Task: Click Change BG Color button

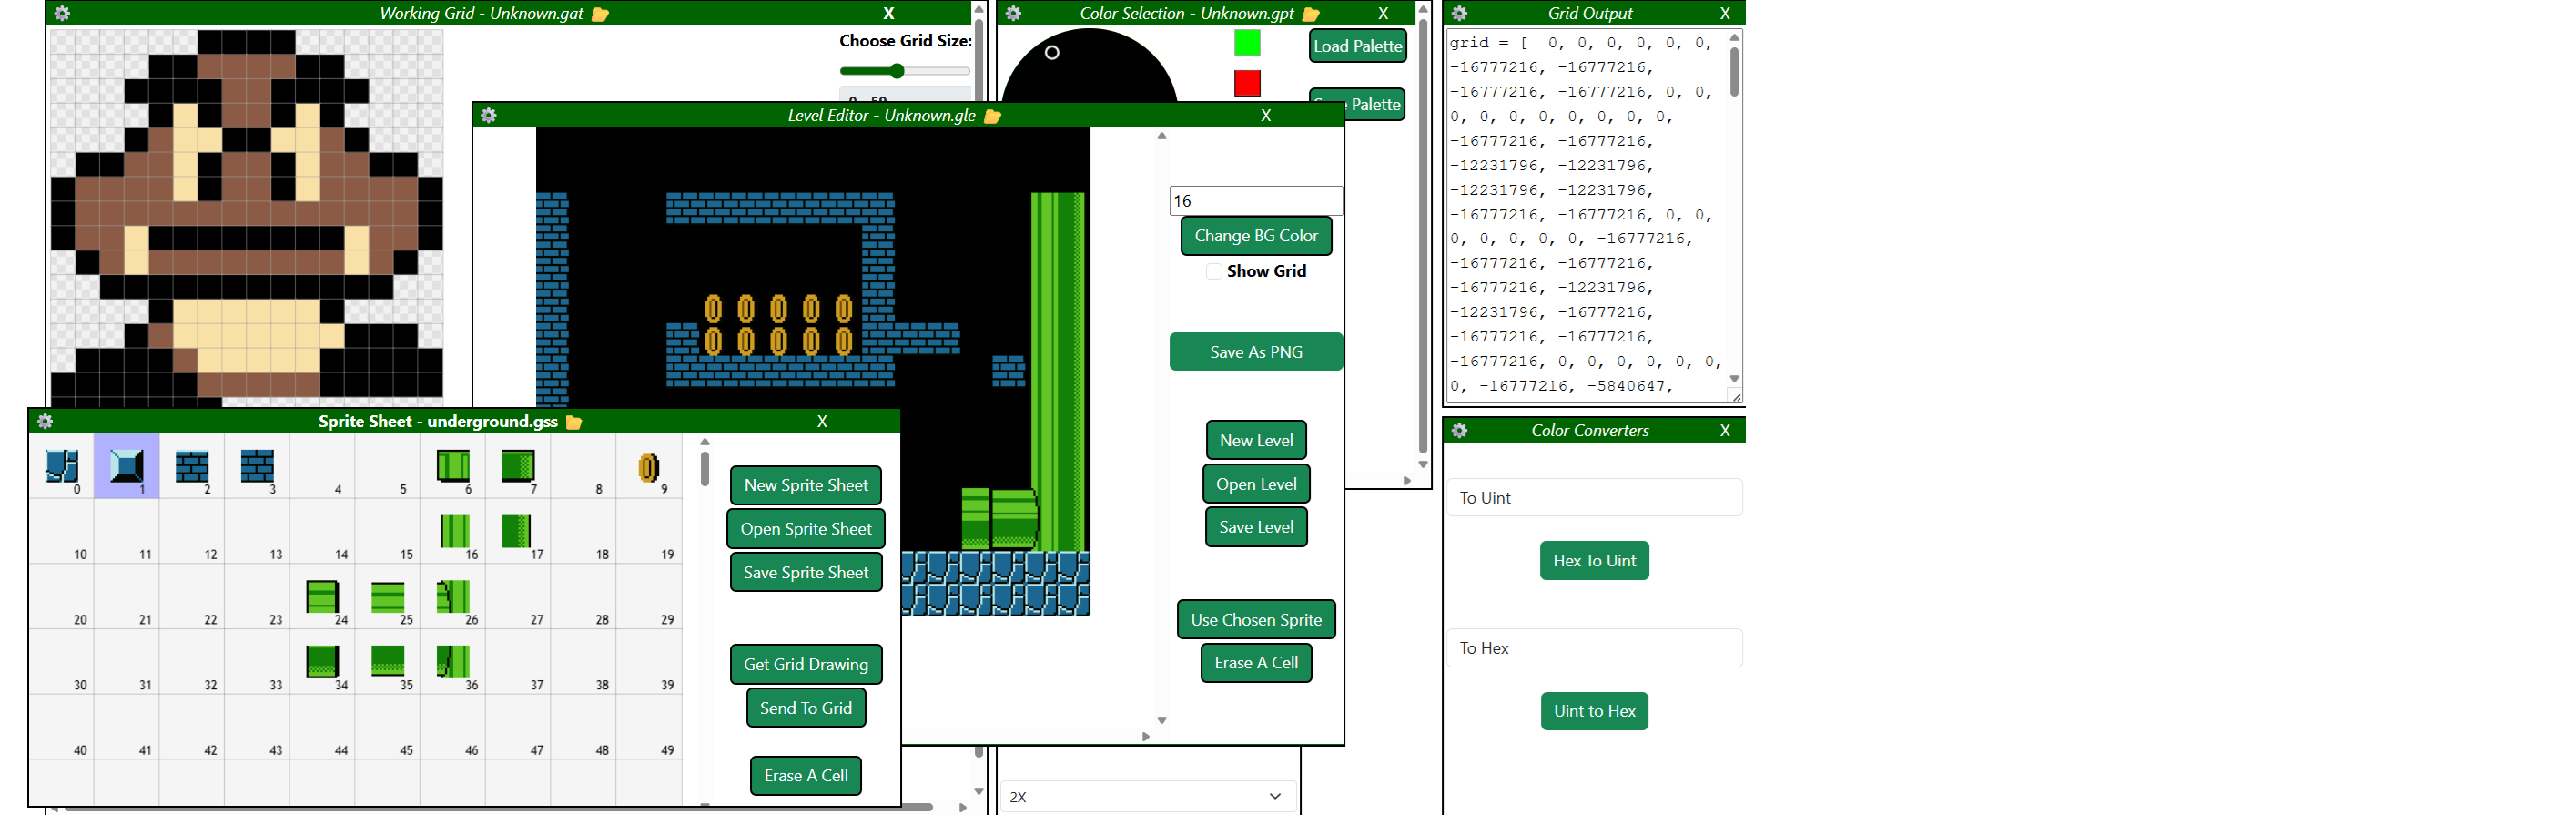Action: click(x=1256, y=236)
